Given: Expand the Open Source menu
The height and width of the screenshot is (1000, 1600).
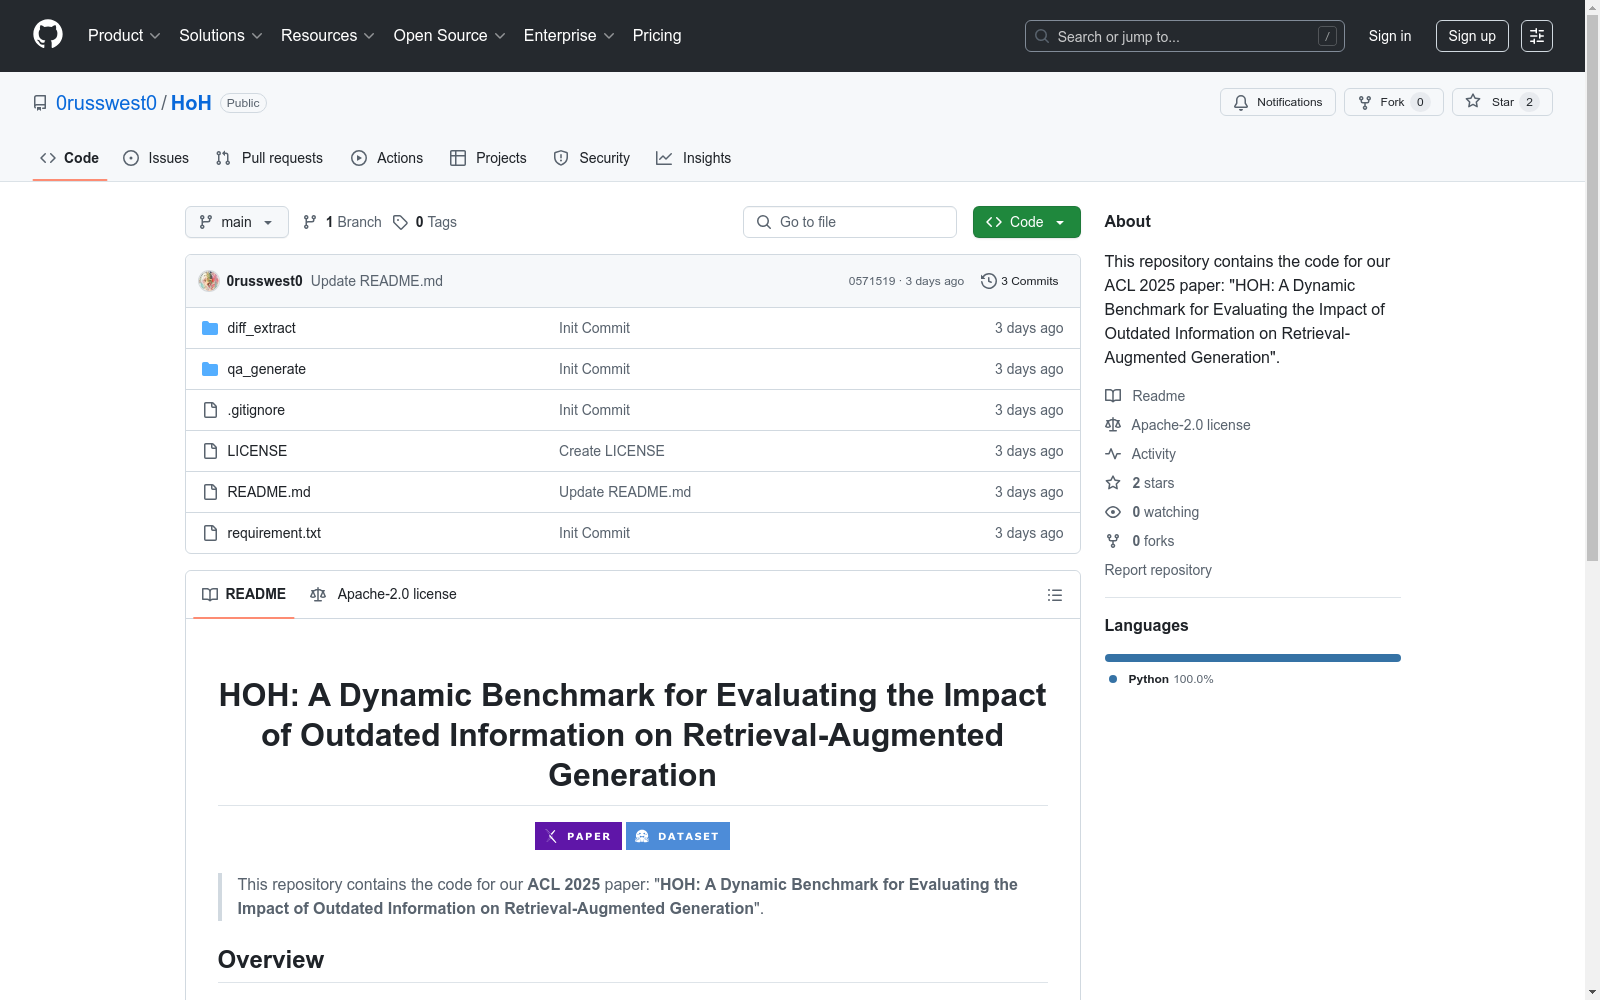Looking at the screenshot, I should coord(450,35).
